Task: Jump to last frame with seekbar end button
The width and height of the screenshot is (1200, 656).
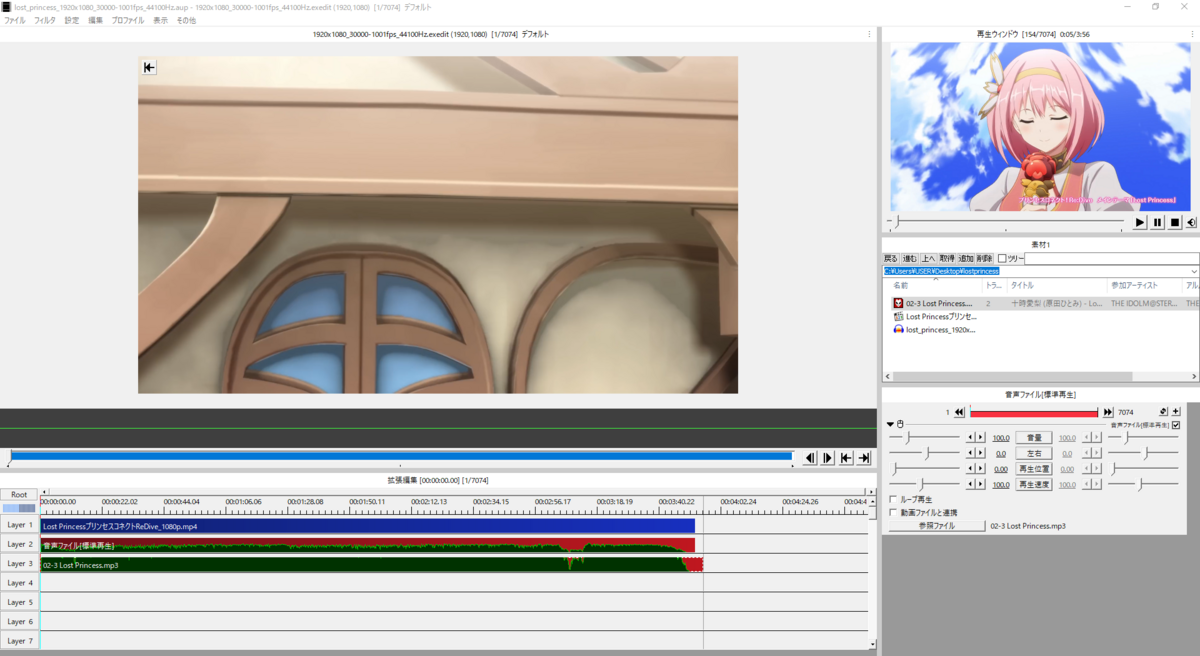Action: point(863,458)
